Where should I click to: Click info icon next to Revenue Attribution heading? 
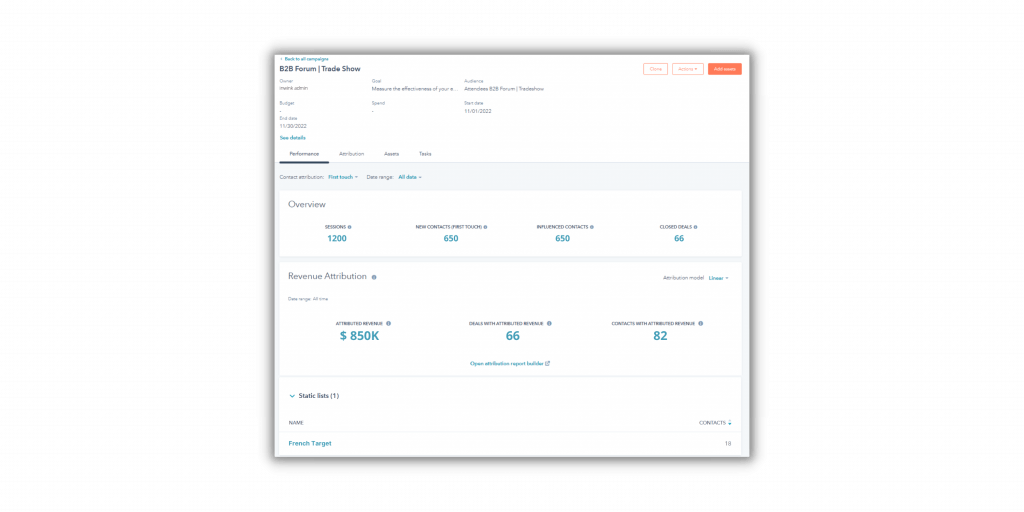(374, 277)
